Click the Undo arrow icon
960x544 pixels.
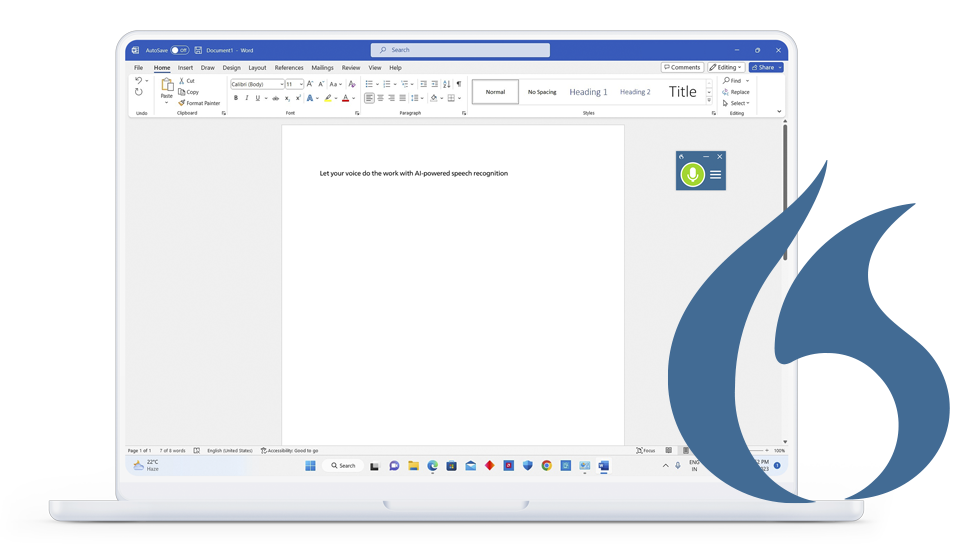click(138, 80)
